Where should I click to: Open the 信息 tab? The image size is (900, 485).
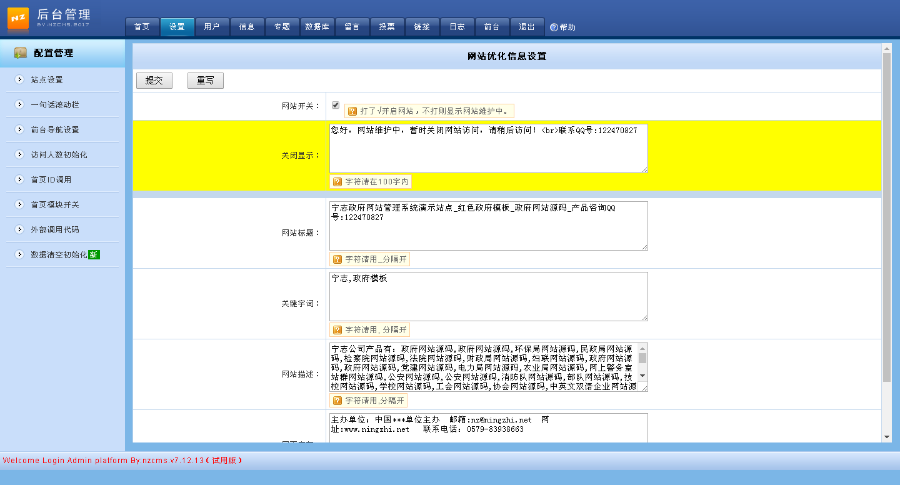tap(247, 27)
